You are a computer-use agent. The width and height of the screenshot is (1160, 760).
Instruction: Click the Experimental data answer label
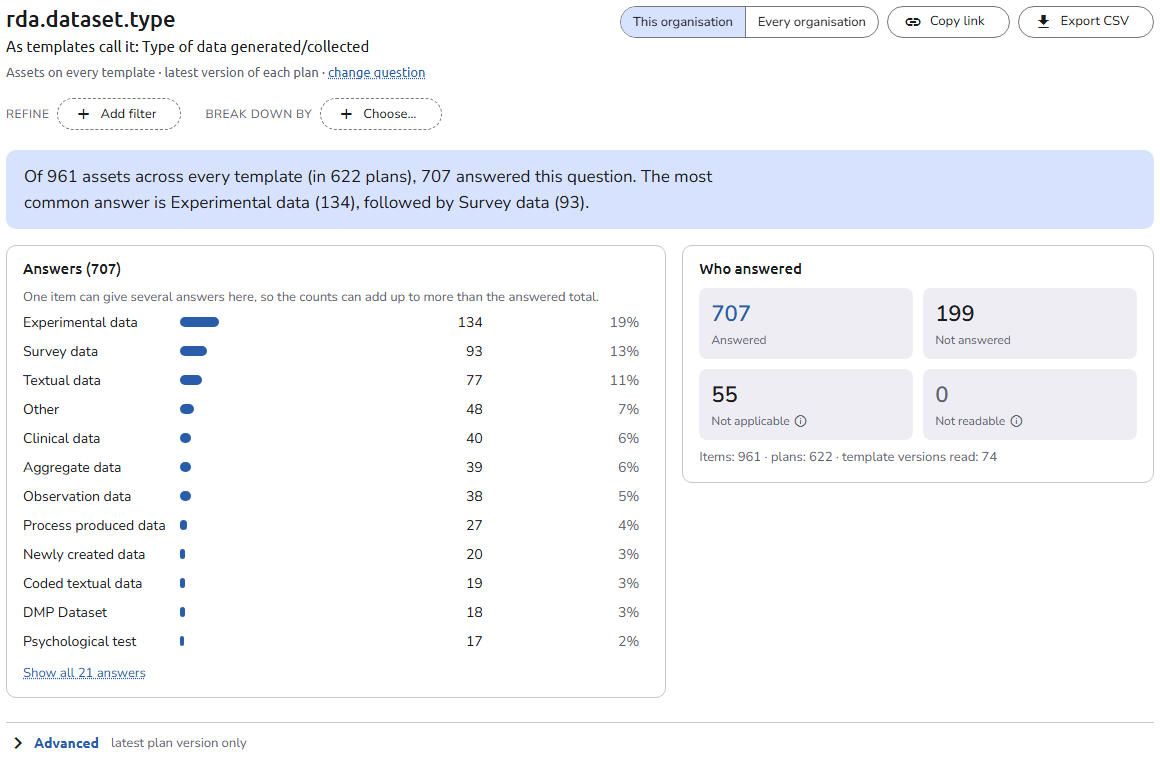point(80,323)
